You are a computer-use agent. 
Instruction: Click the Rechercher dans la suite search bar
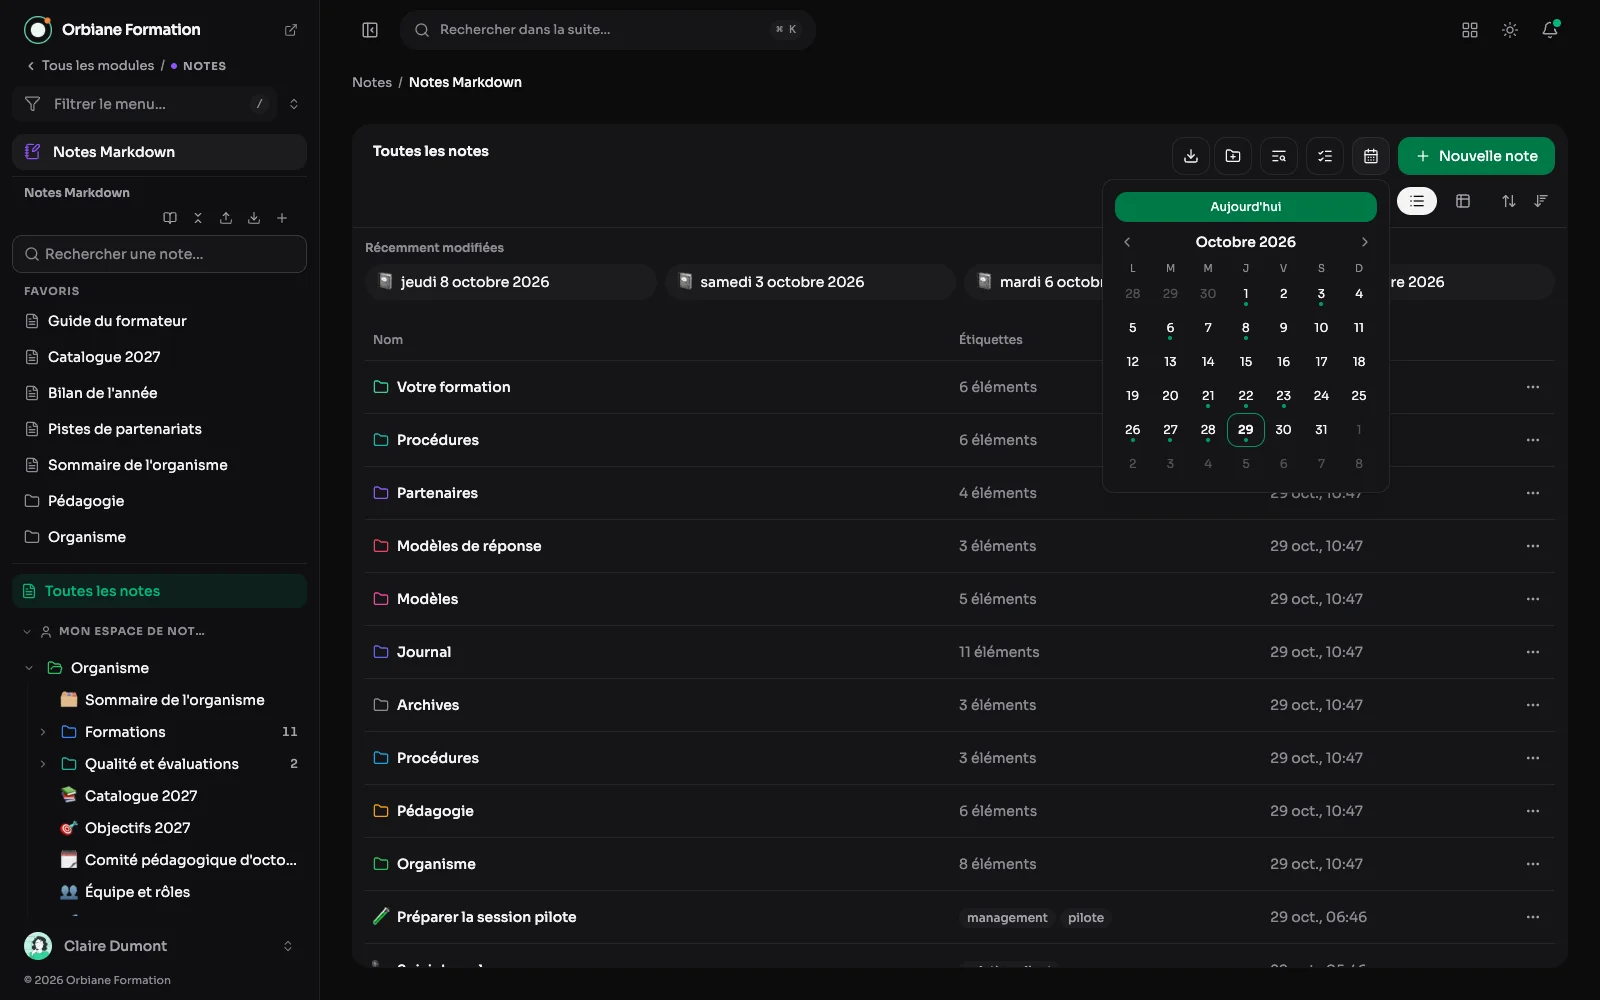pyautogui.click(x=608, y=30)
